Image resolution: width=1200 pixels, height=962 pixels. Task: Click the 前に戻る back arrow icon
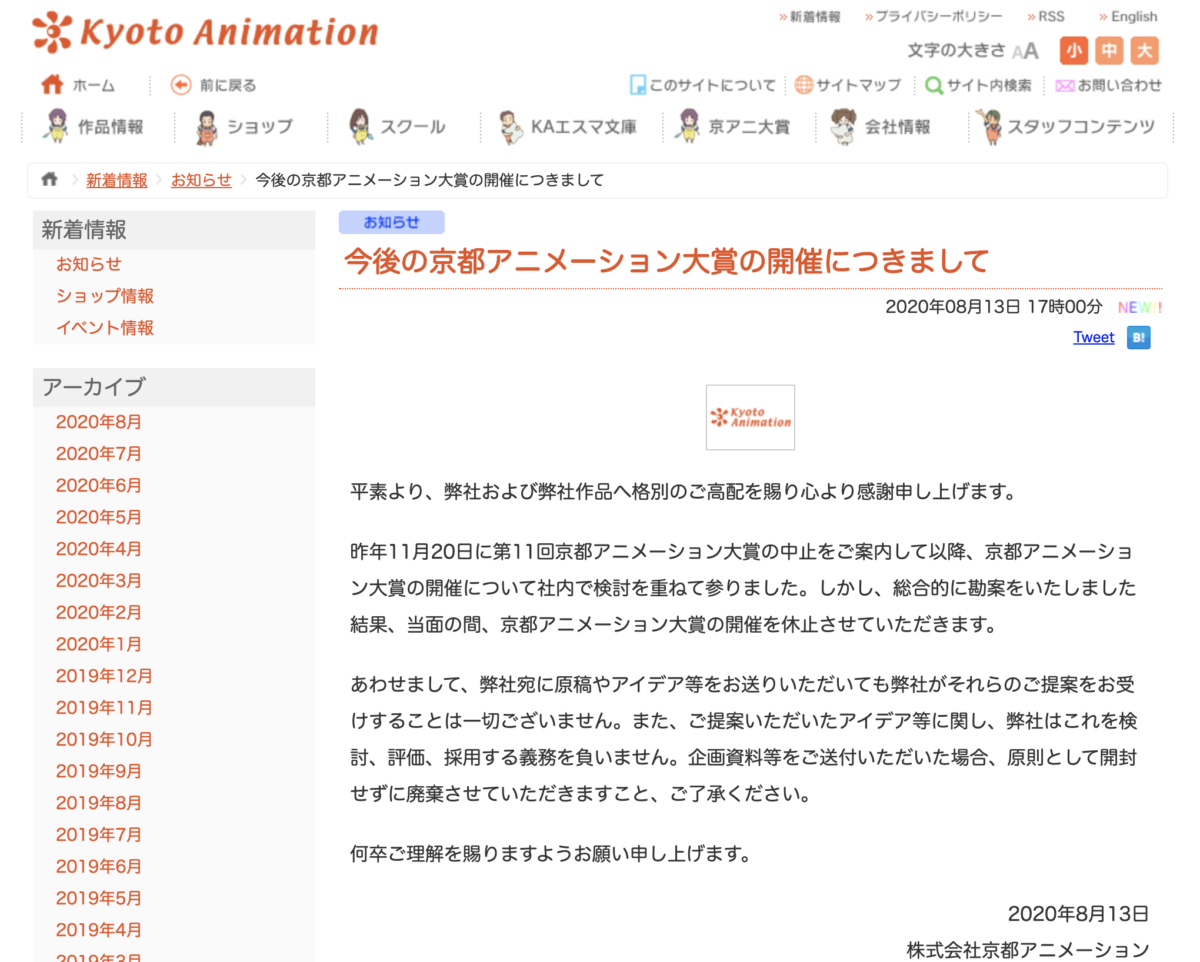181,85
